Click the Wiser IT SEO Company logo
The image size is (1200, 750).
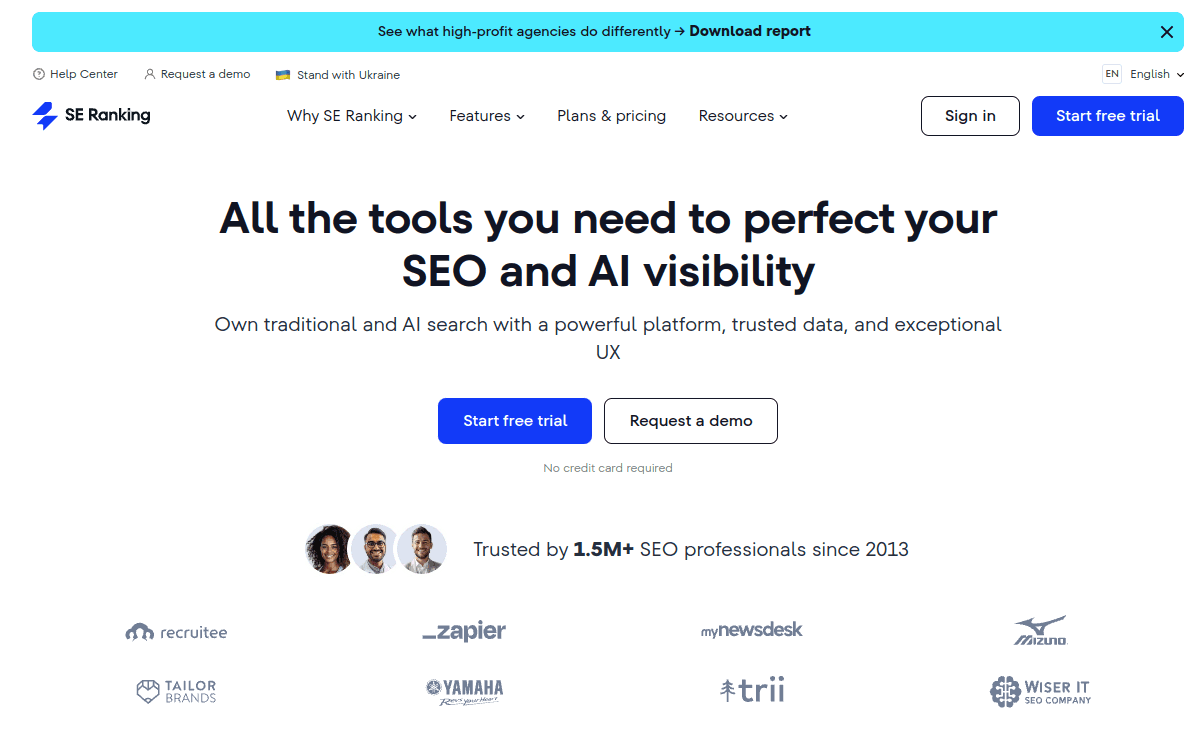pos(1040,690)
